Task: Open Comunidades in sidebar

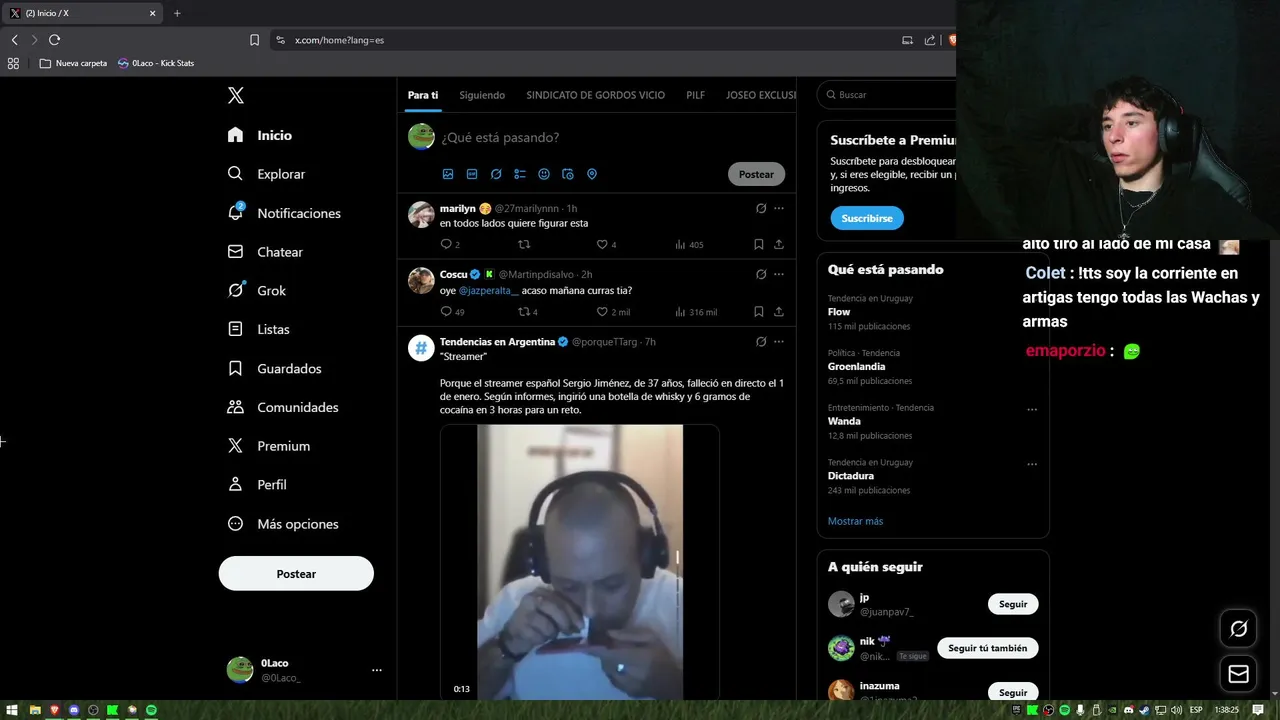Action: tap(283, 407)
